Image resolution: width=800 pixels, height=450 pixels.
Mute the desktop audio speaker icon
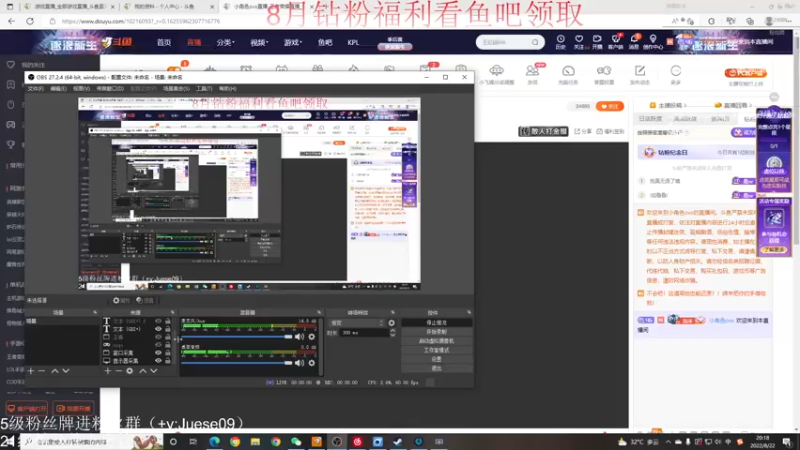click(299, 363)
